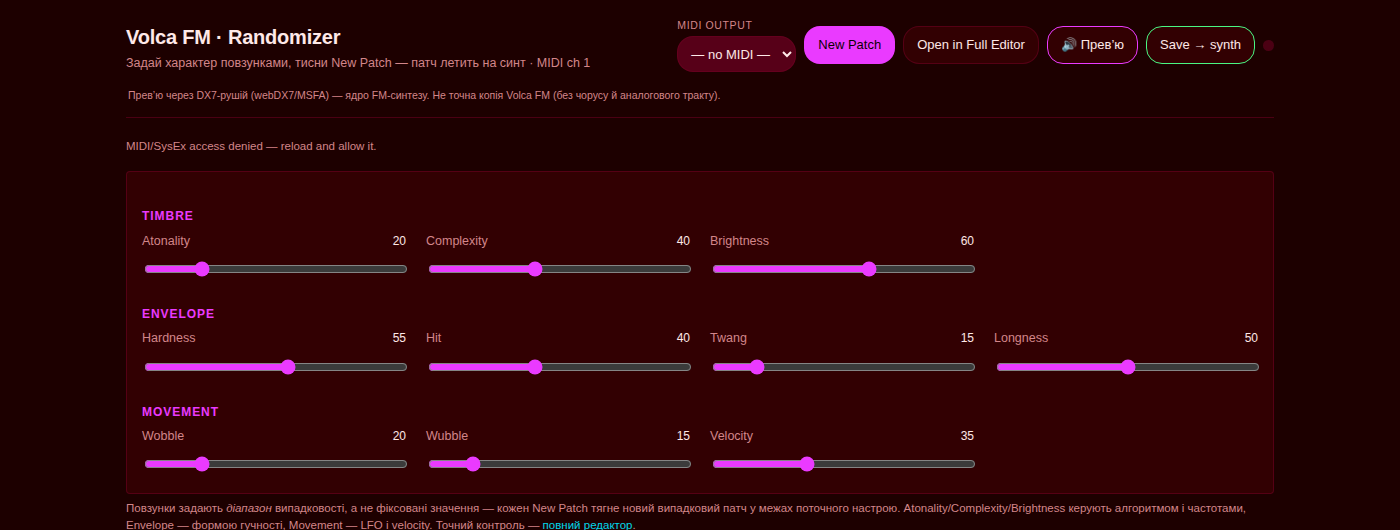
Task: Adjust the Wubble slider
Action: tap(560, 464)
